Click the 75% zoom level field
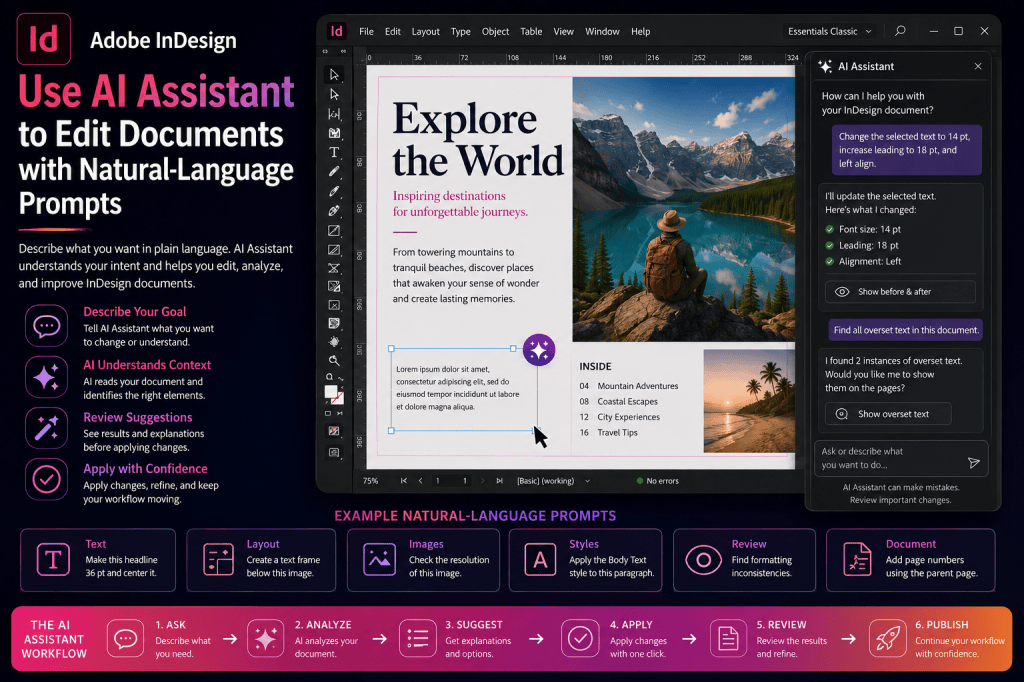This screenshot has width=1024, height=682. pos(371,481)
